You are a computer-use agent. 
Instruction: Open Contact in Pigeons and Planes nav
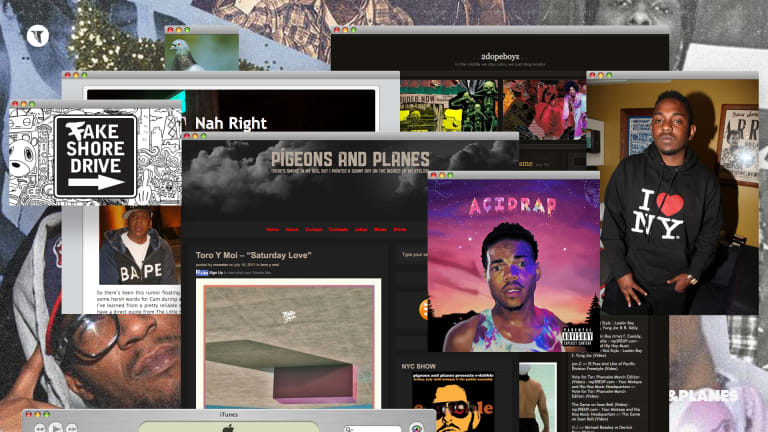pos(313,229)
